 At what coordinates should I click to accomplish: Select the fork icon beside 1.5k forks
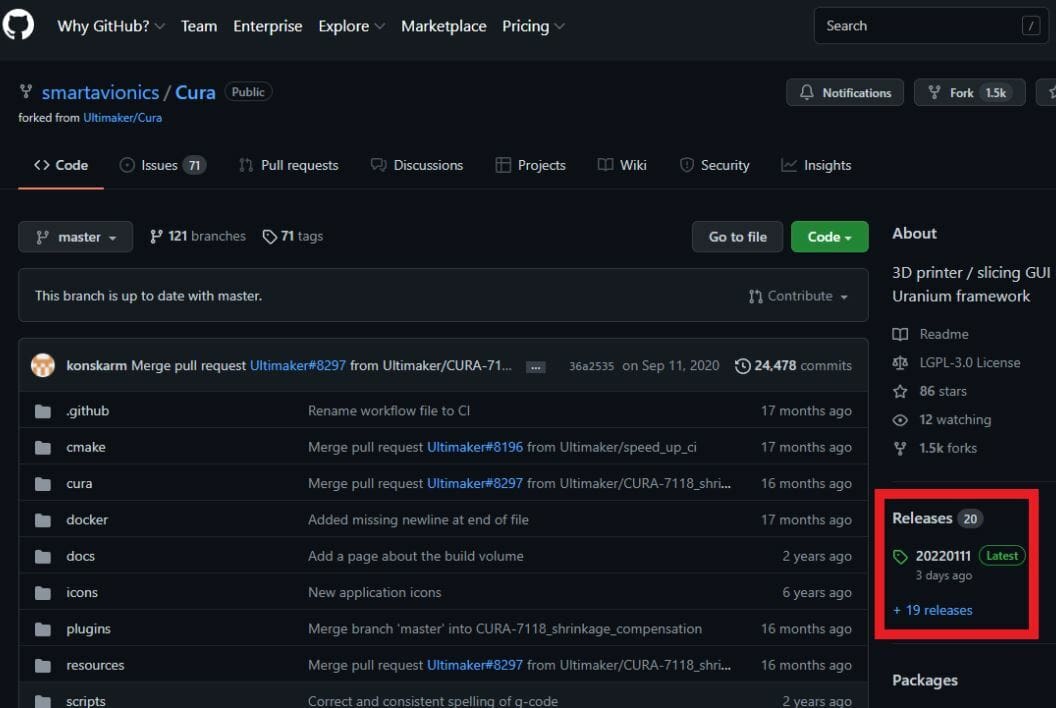(900, 449)
